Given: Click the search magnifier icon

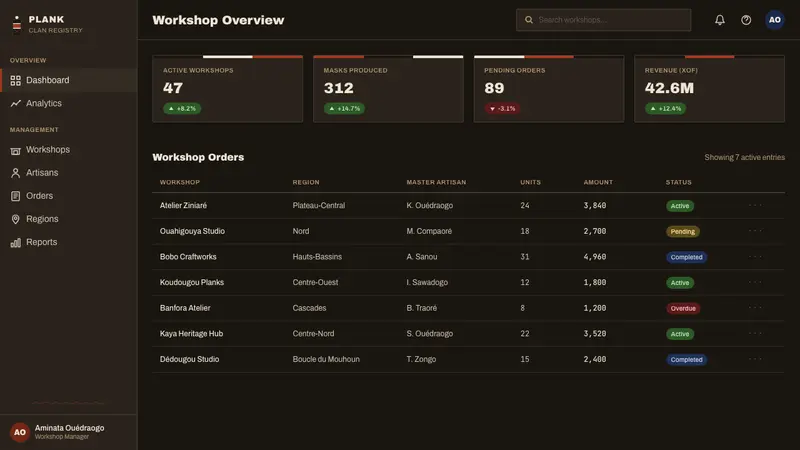Looking at the screenshot, I should tap(529, 20).
